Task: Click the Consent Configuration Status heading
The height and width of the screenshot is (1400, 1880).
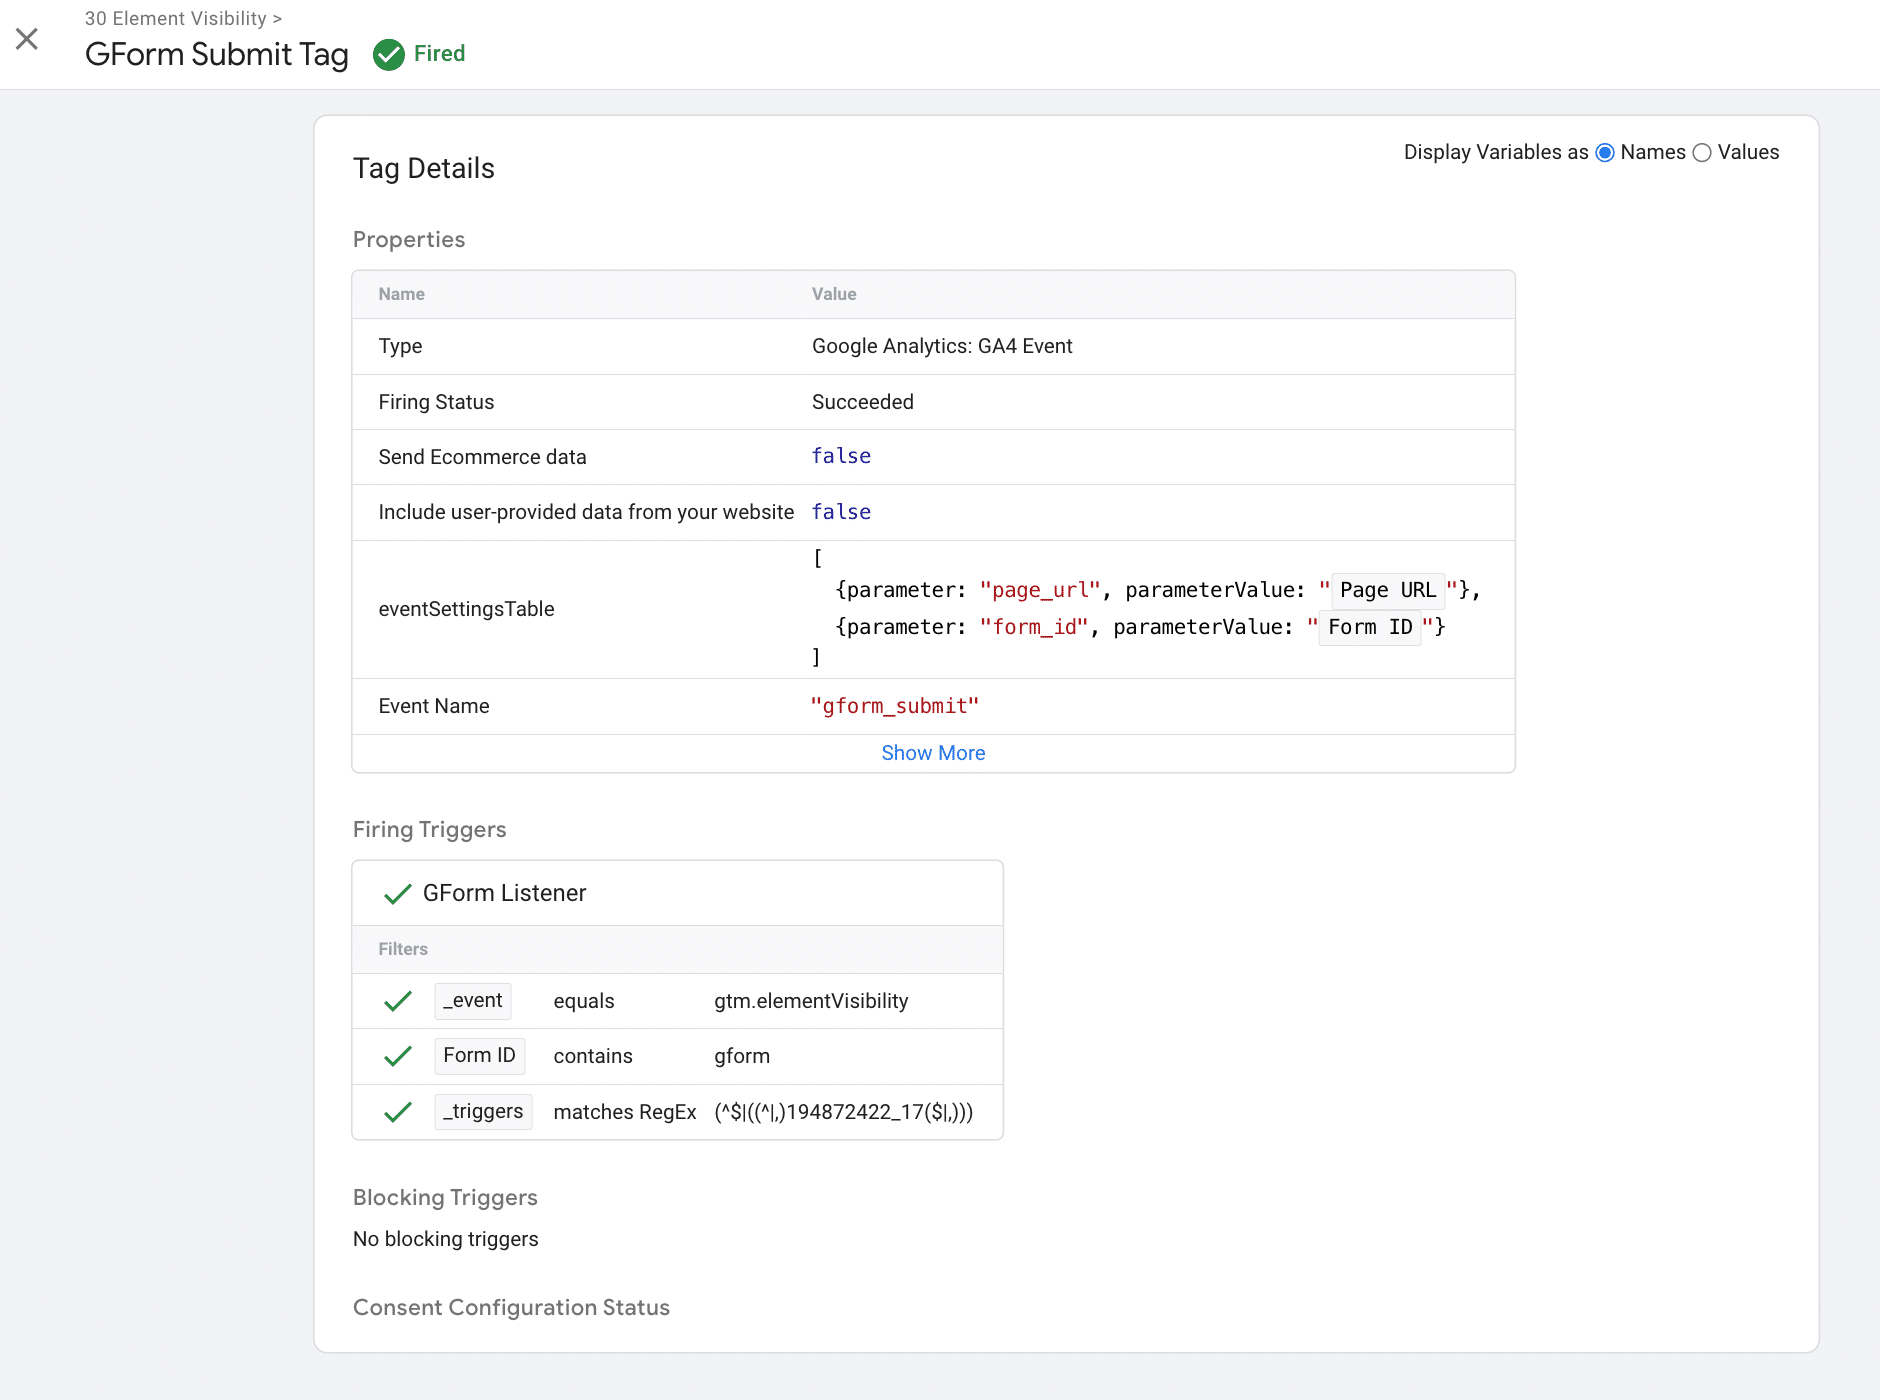Action: 511,1307
